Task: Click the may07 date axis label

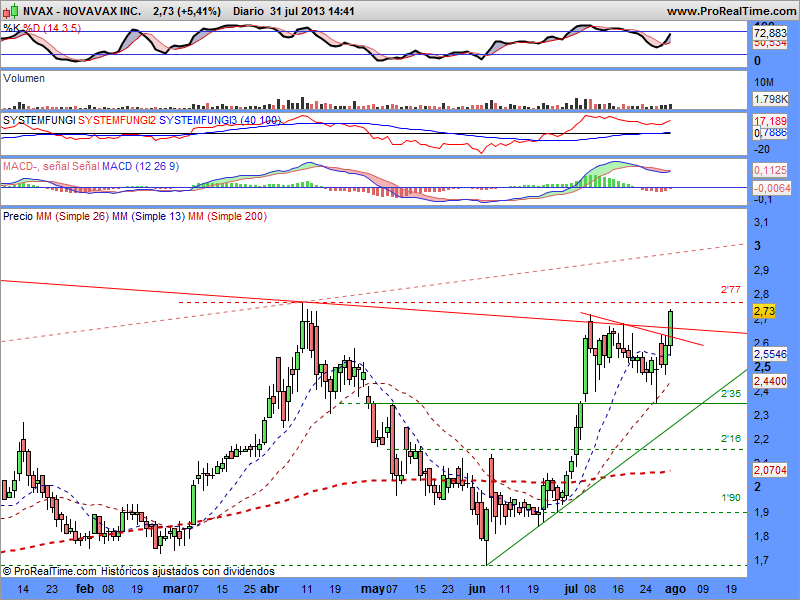Action: coord(379,589)
